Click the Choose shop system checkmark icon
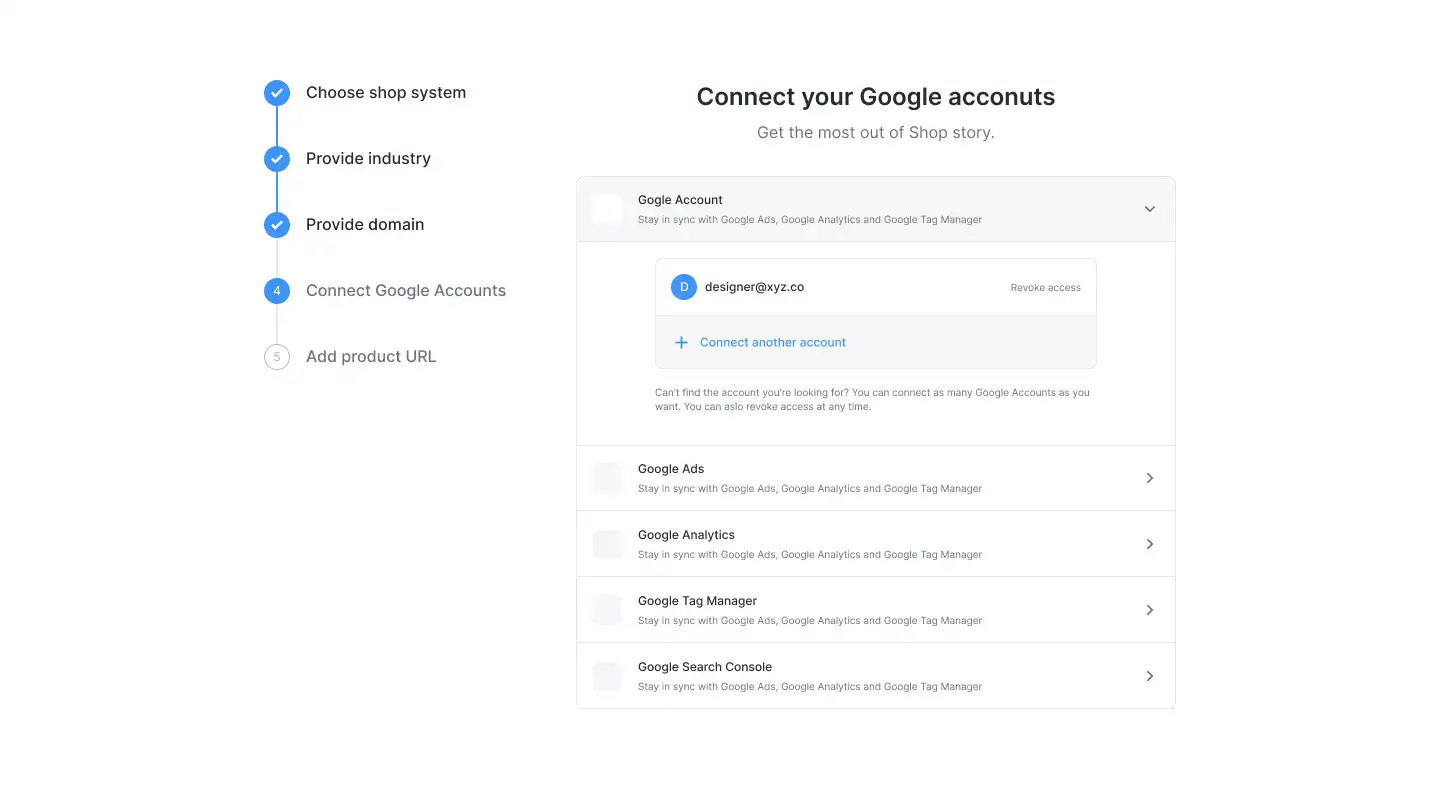The width and height of the screenshot is (1440, 789). coord(277,93)
